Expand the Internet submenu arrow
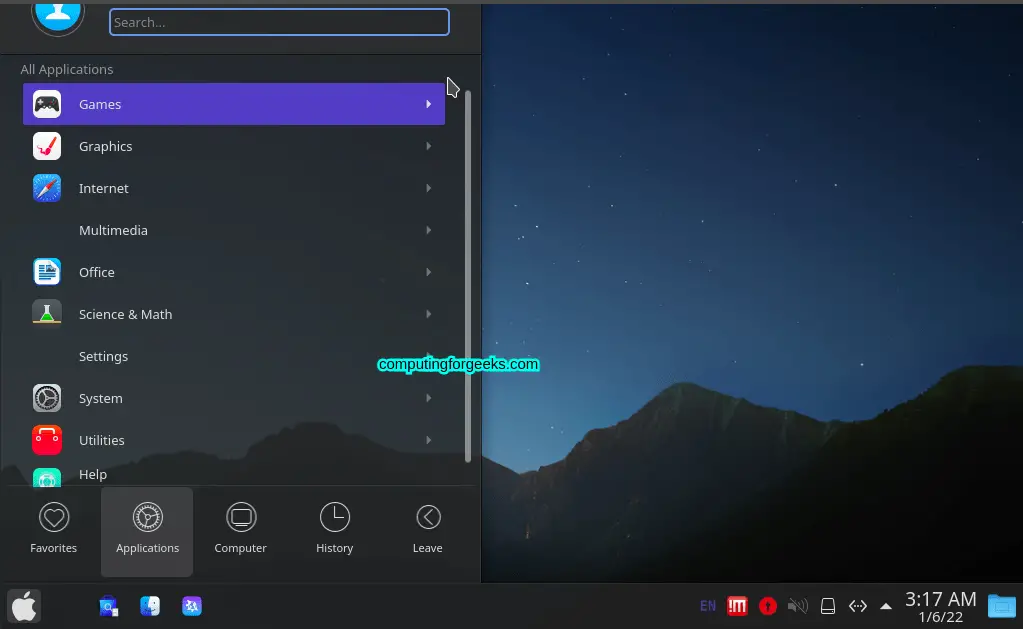This screenshot has height=629, width=1023. [x=429, y=188]
